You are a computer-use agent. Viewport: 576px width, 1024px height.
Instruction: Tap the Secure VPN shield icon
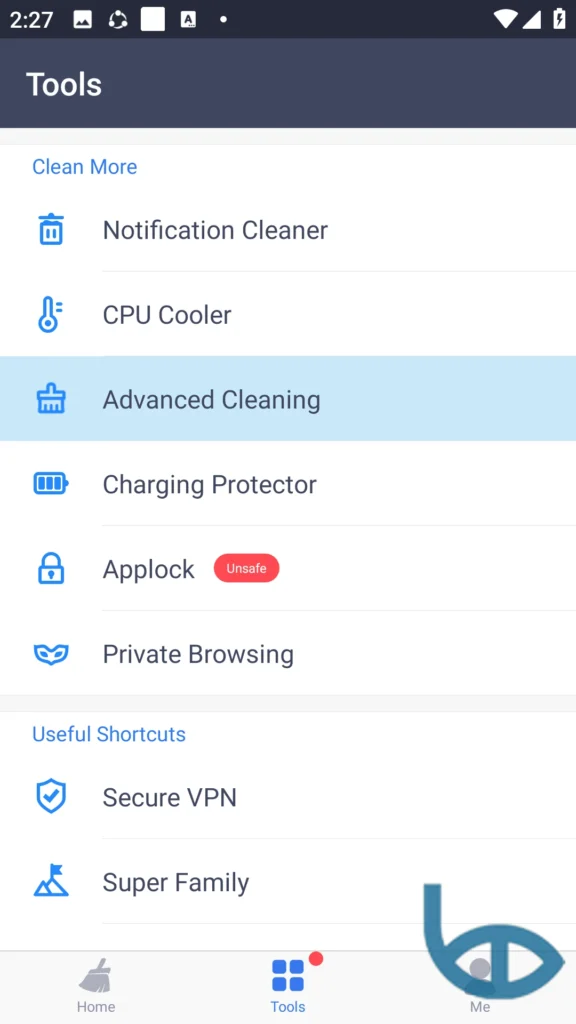click(x=51, y=797)
